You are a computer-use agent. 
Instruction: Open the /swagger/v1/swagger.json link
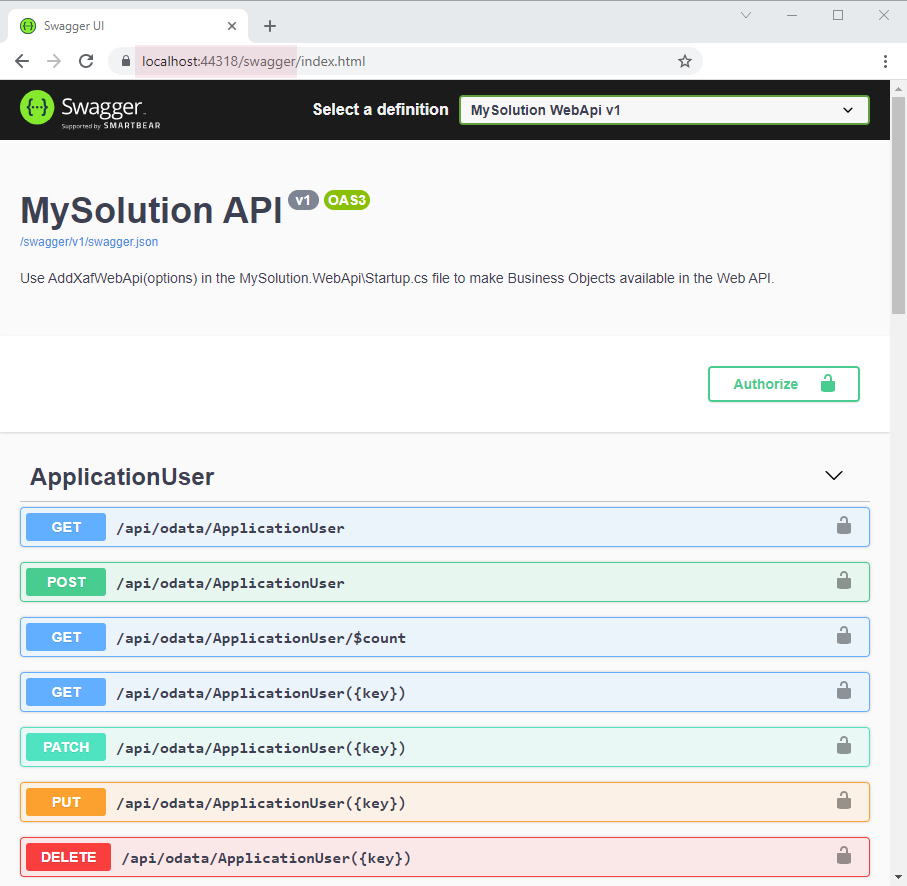pos(89,242)
